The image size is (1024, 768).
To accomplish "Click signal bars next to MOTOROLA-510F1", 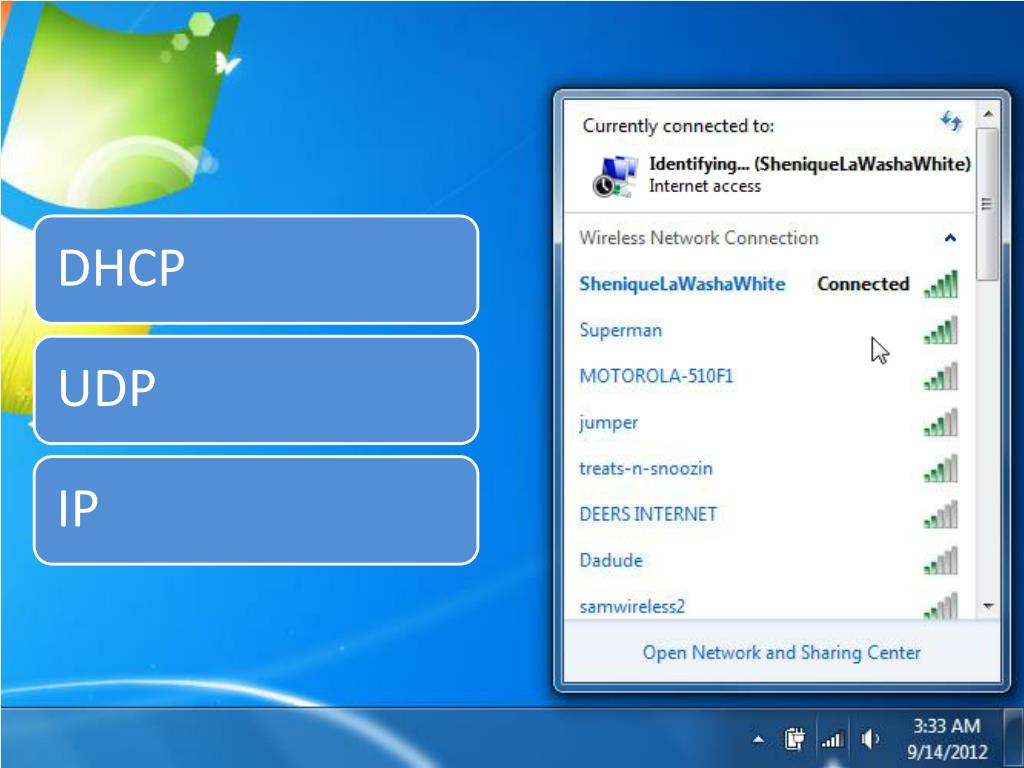I will coord(941,376).
